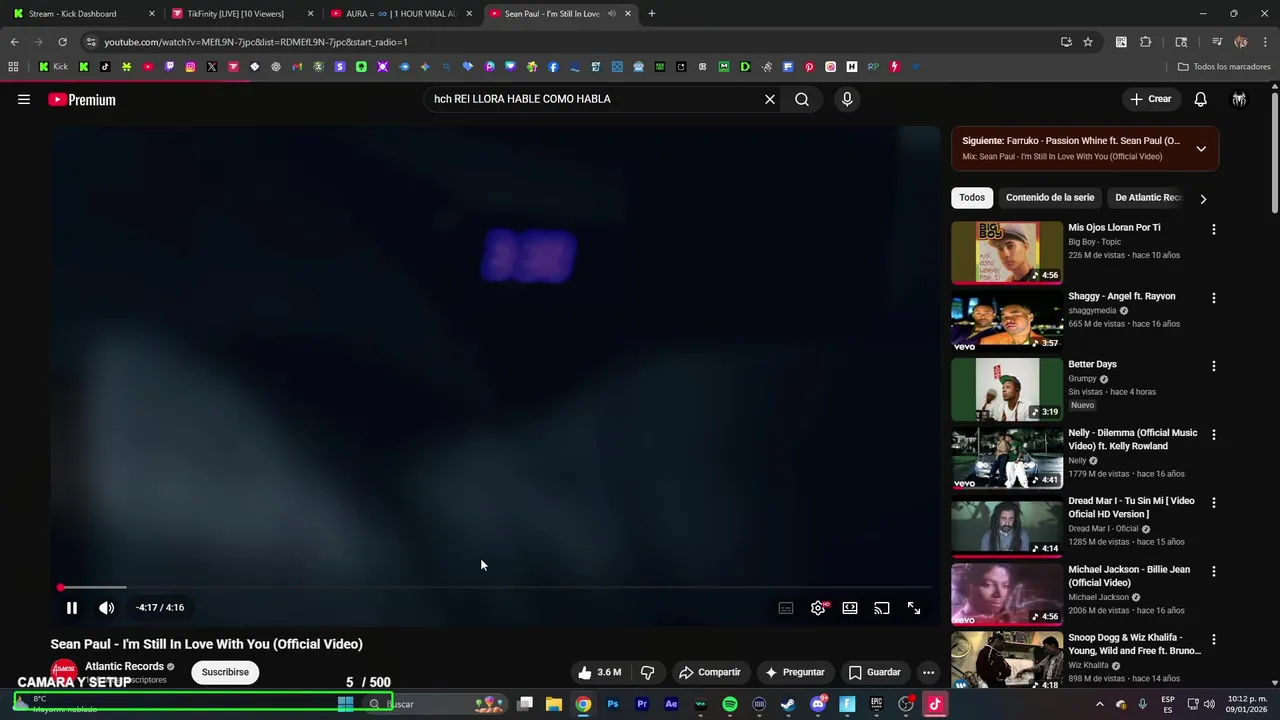Open options for Better Days video
Image resolution: width=1280 pixels, height=720 pixels.
click(x=1214, y=366)
